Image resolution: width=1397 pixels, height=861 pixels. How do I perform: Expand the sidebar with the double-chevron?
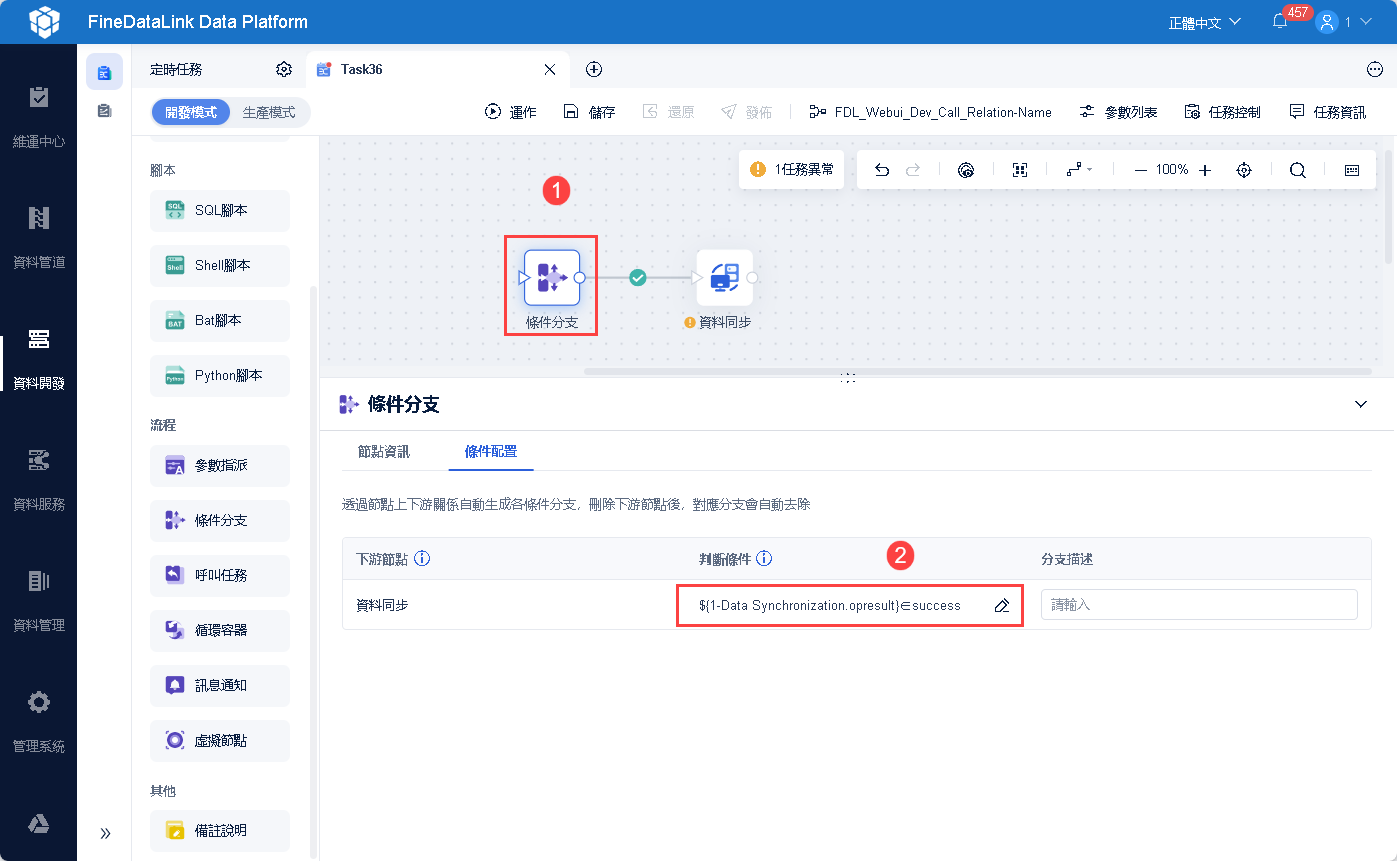pos(105,833)
